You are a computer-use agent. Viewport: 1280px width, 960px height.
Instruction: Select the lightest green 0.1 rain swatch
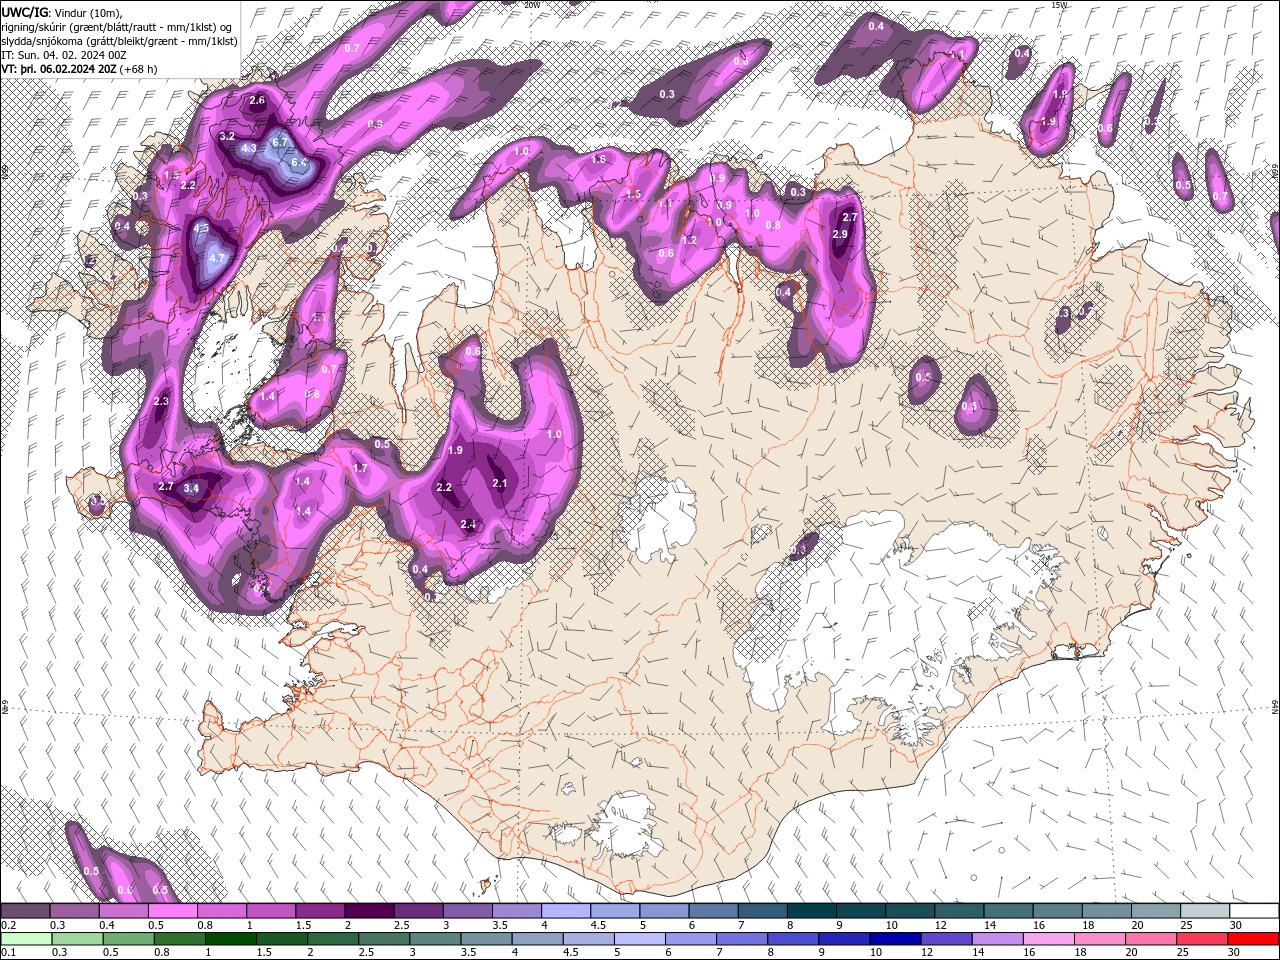click(25, 938)
